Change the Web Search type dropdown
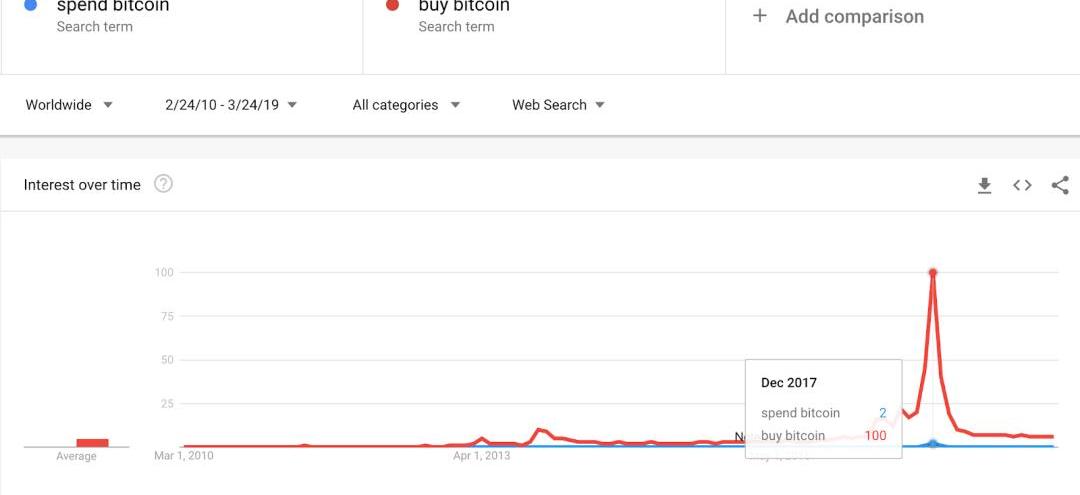Screen dimensions: 1080x495 [x=558, y=105]
